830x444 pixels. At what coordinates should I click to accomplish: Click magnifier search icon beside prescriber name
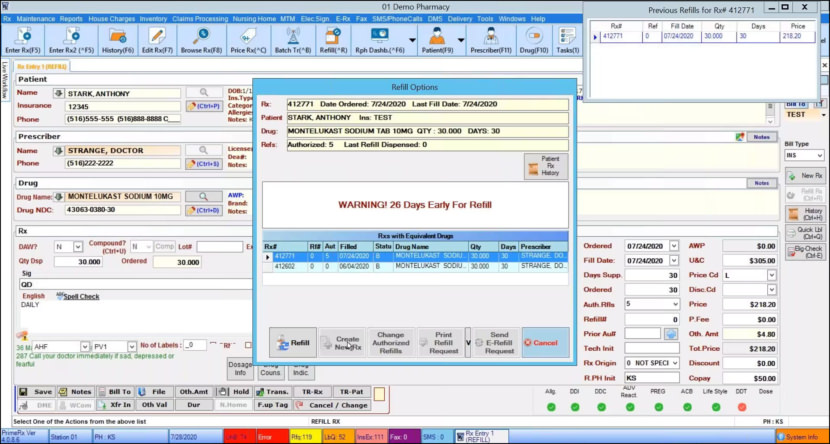(x=204, y=150)
